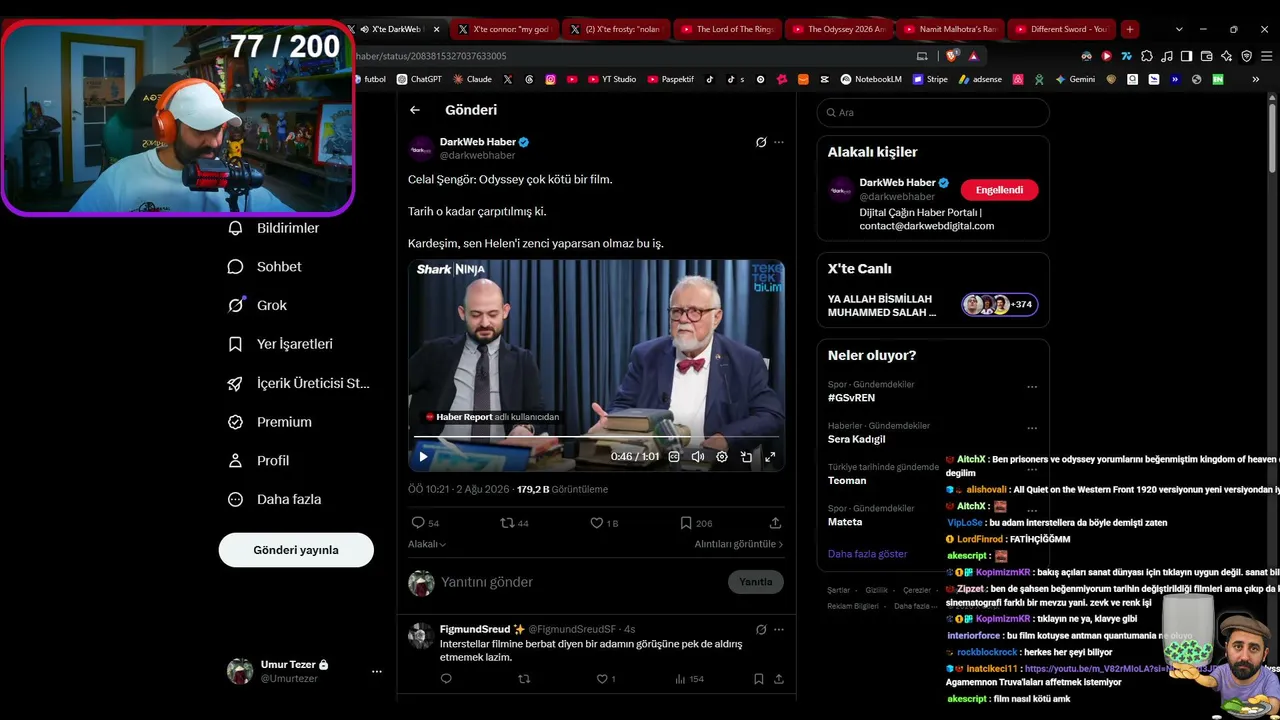This screenshot has height=720, width=1280.
Task: Open ChatGPT bookmark
Action: (x=419, y=79)
